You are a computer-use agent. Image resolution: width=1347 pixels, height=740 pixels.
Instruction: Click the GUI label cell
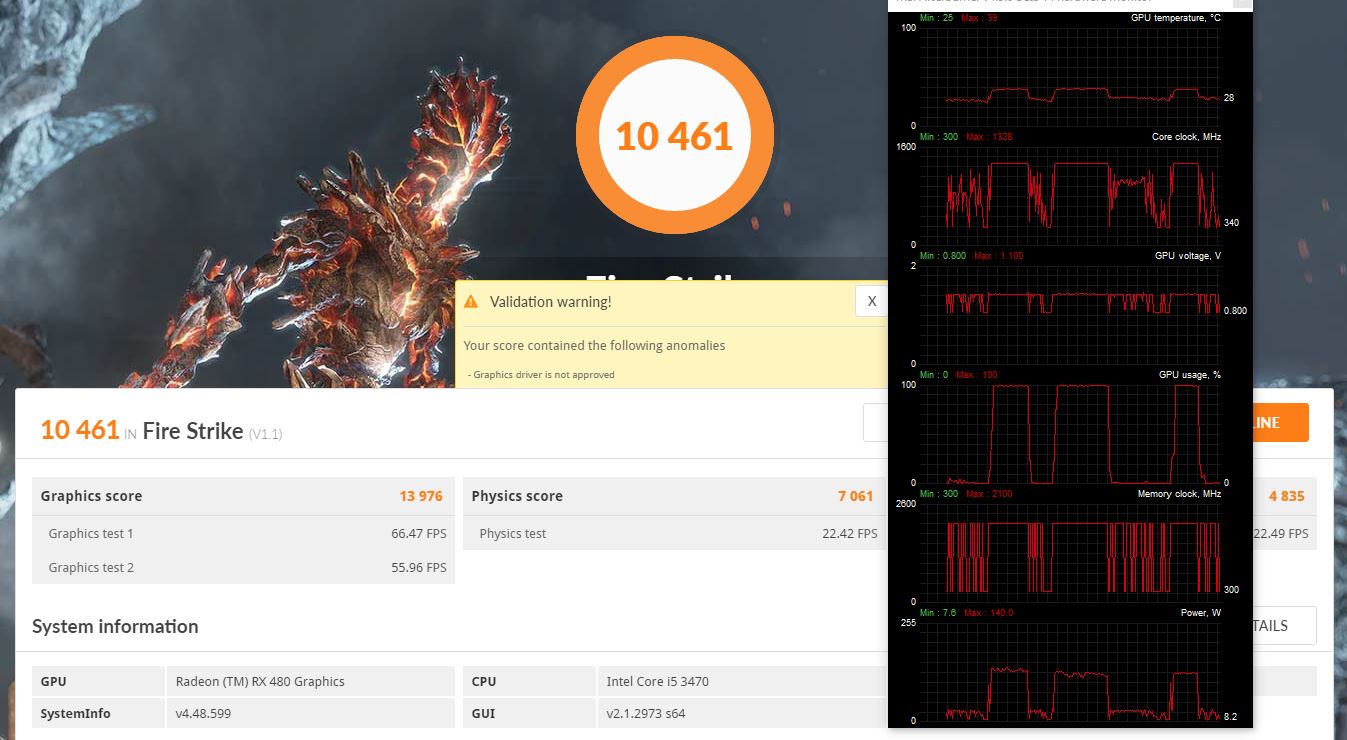(529, 713)
